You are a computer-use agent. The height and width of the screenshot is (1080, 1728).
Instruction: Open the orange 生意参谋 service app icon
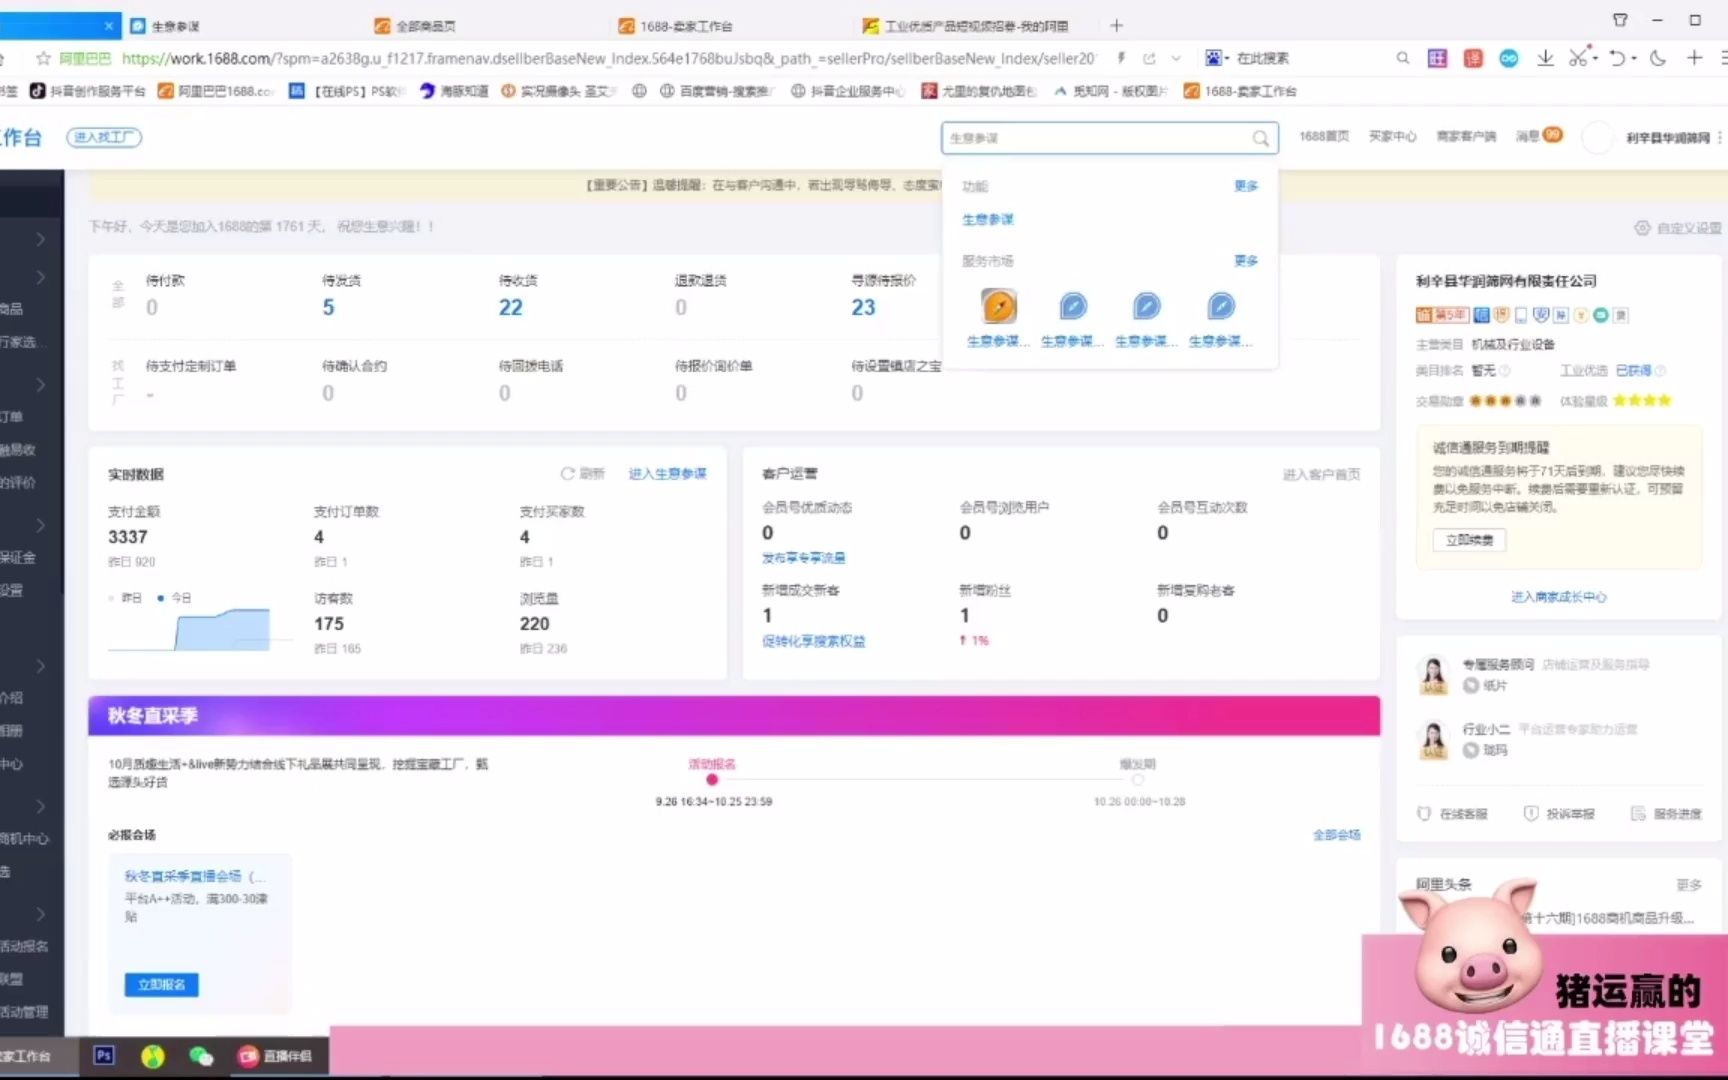click(999, 306)
